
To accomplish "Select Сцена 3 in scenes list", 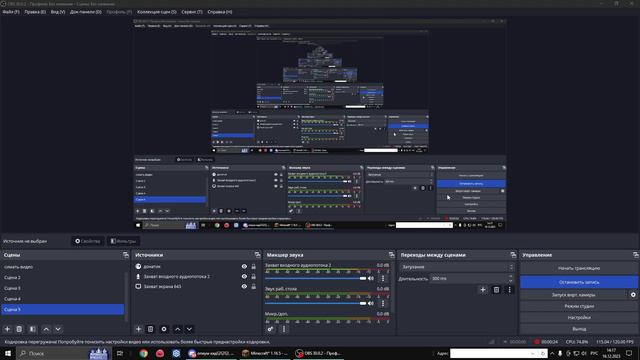I will tap(62, 288).
